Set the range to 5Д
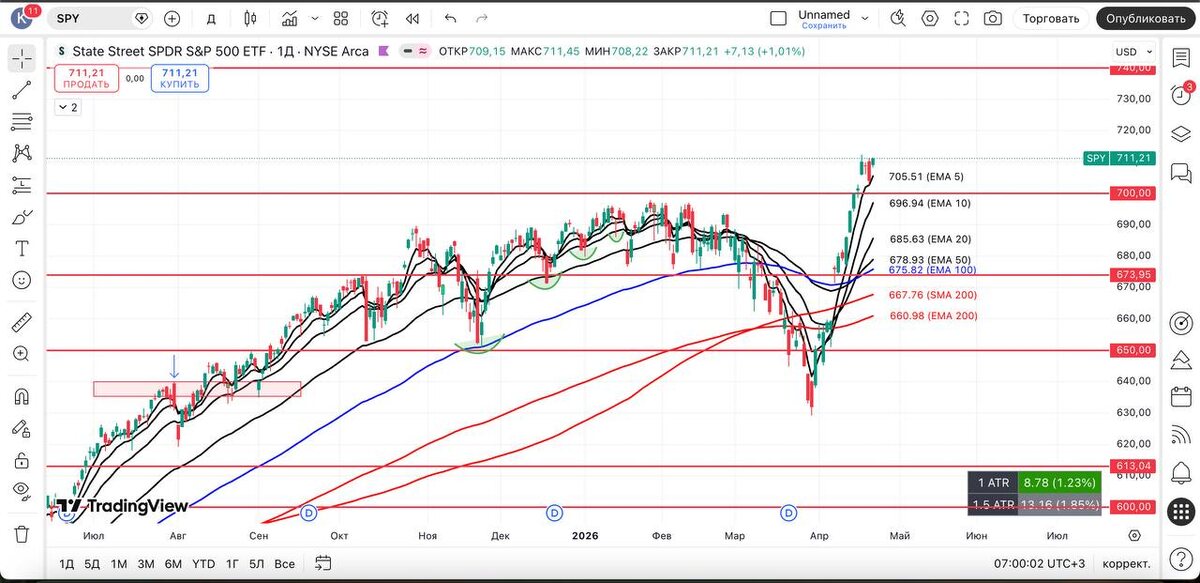Viewport: 1200px width, 583px height. (92, 564)
